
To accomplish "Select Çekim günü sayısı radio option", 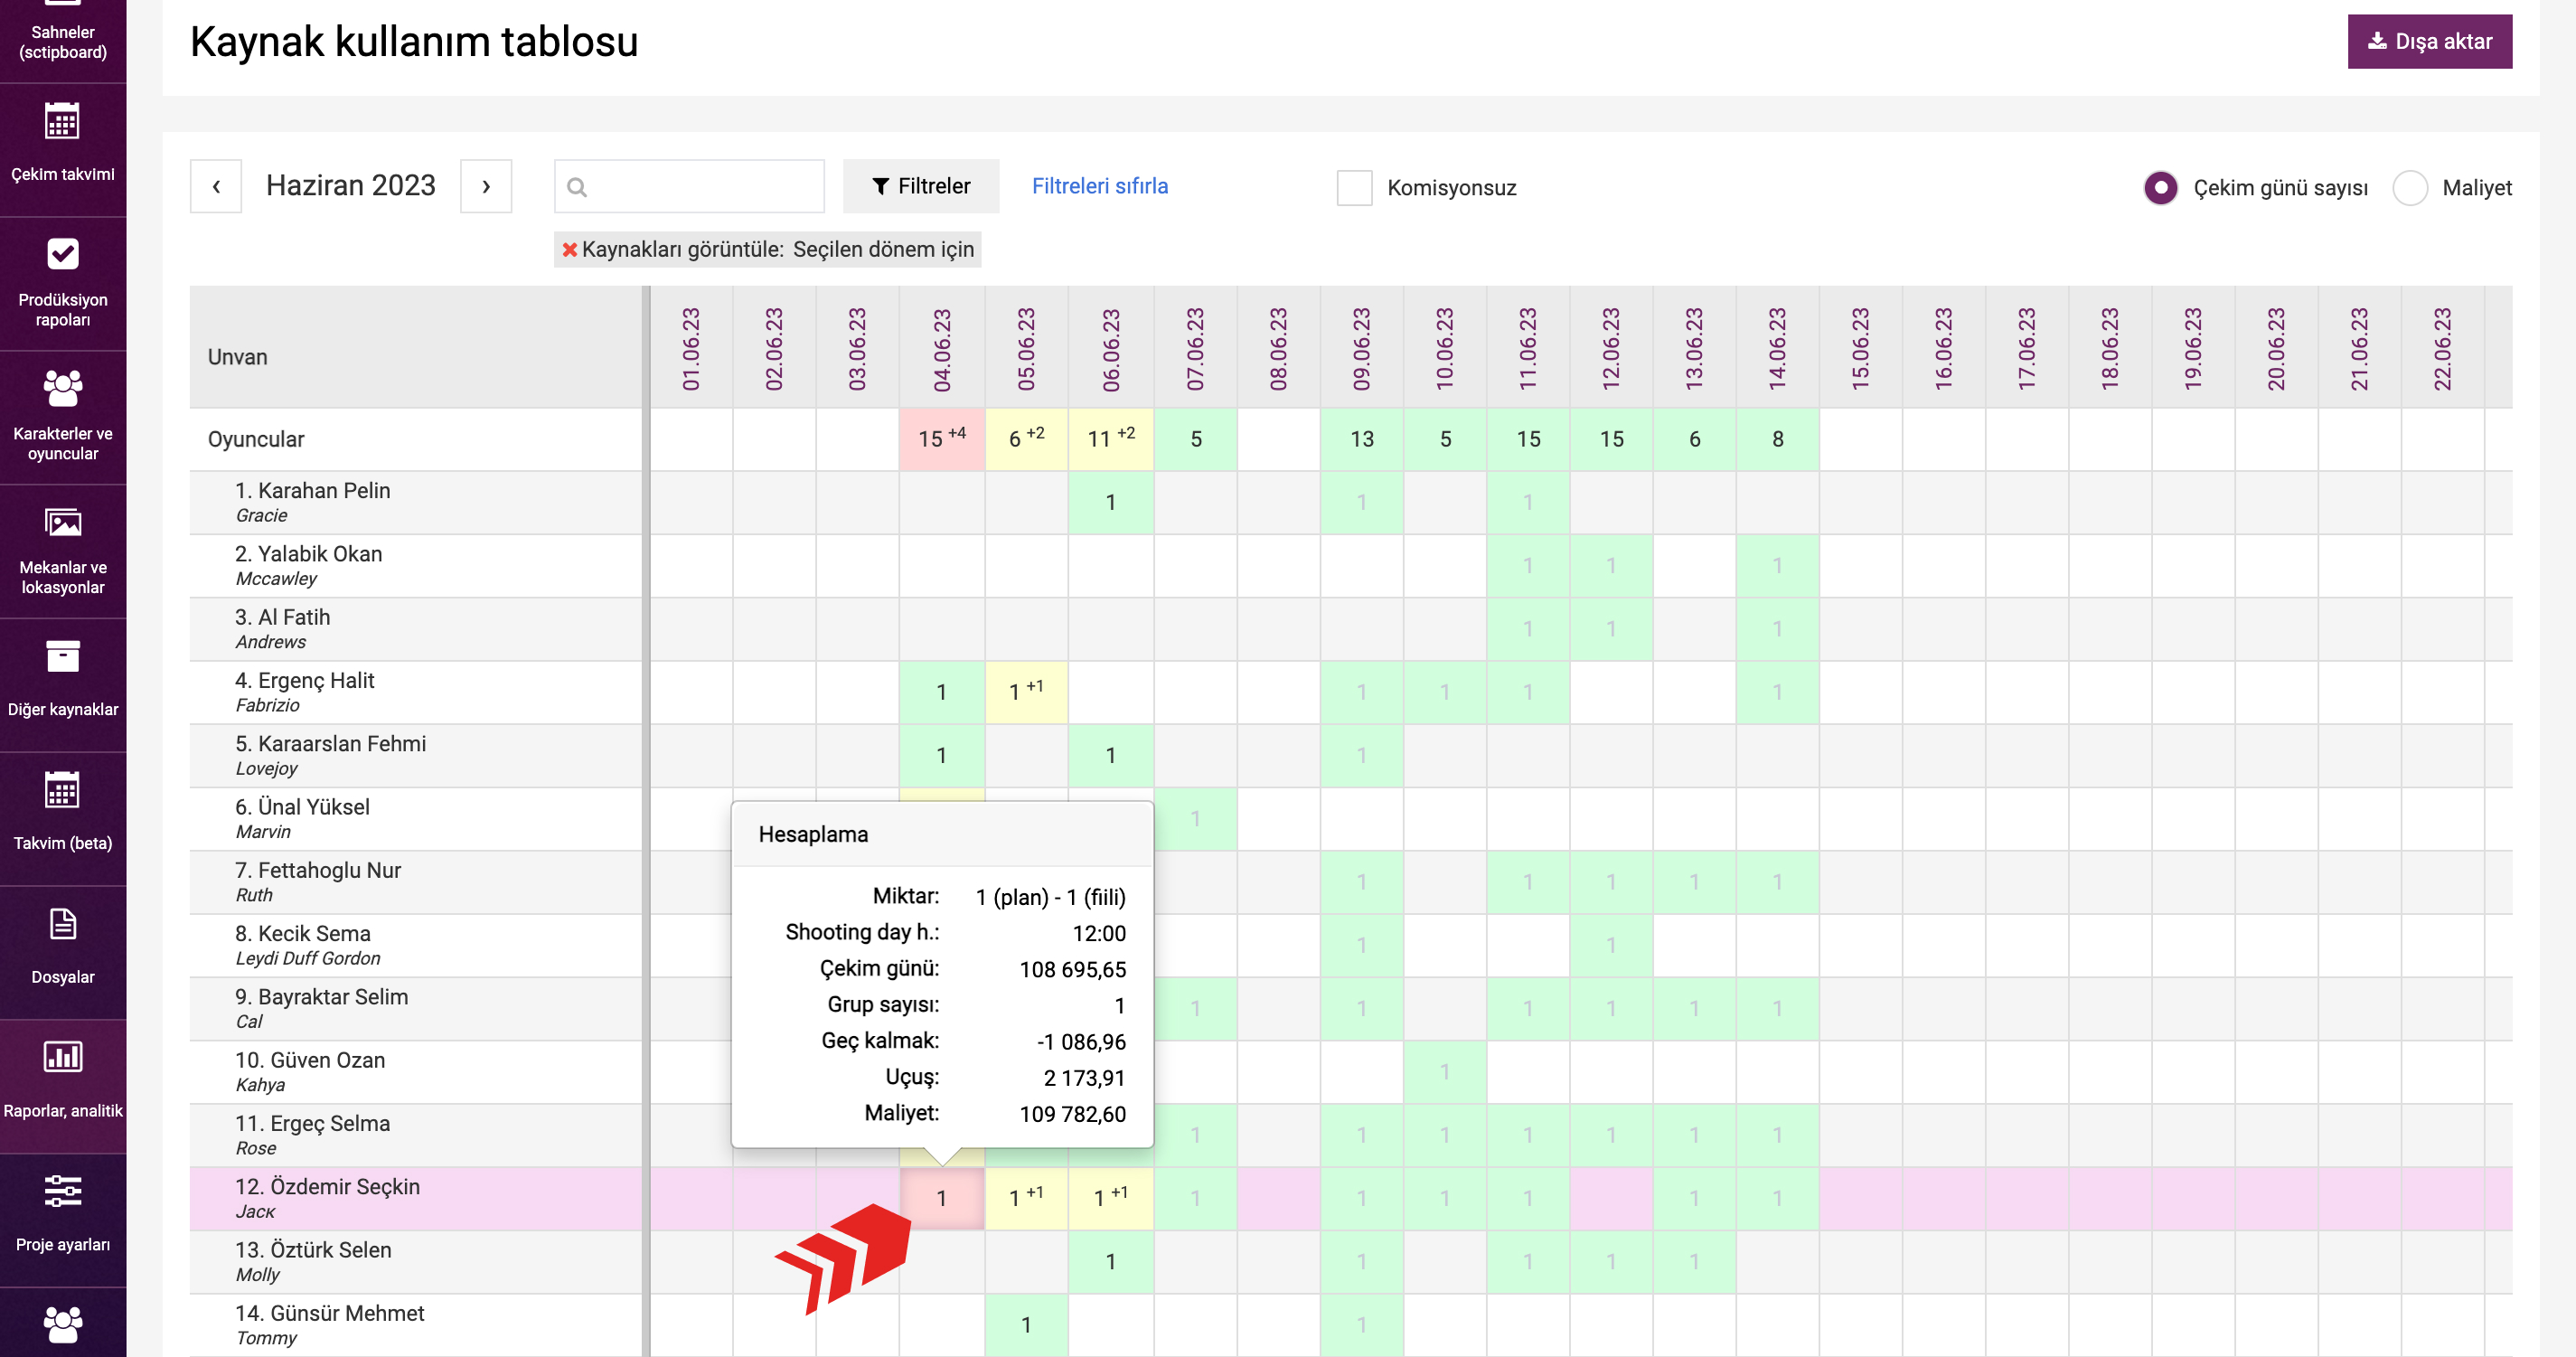I will click(x=2160, y=187).
